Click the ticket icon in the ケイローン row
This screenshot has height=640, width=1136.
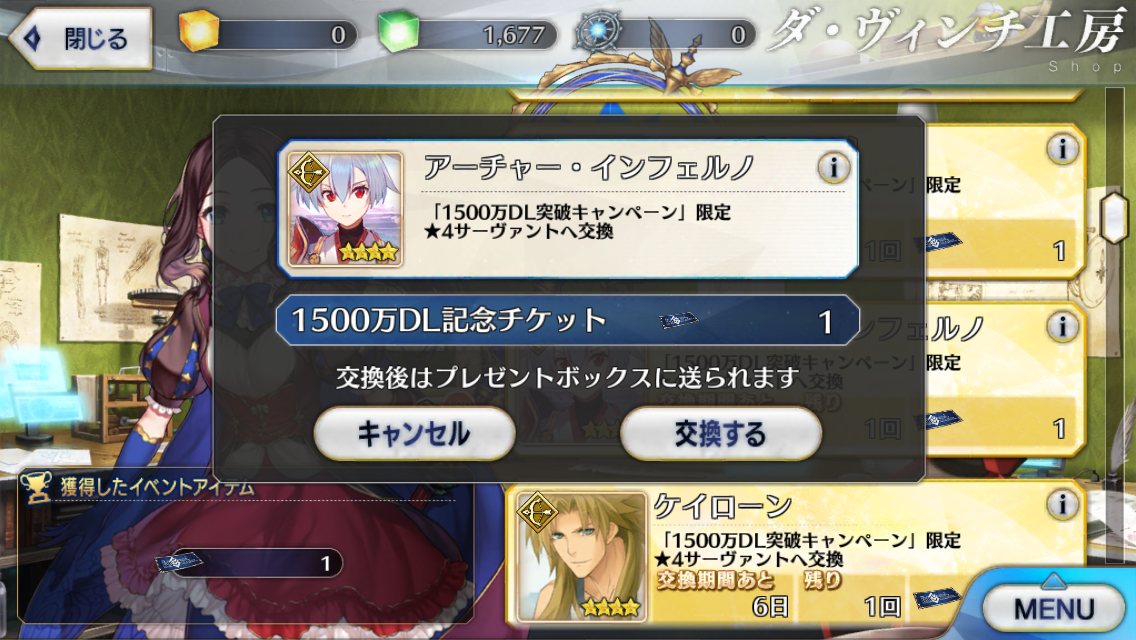pos(936,599)
